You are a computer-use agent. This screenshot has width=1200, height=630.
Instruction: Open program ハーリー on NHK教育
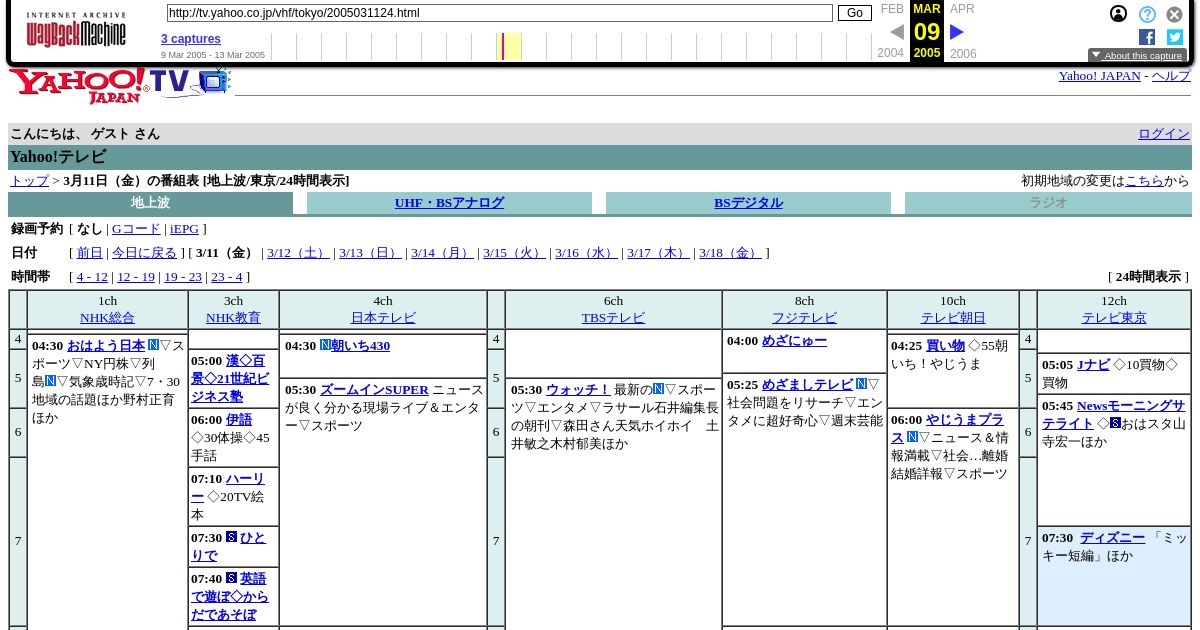[x=228, y=488]
